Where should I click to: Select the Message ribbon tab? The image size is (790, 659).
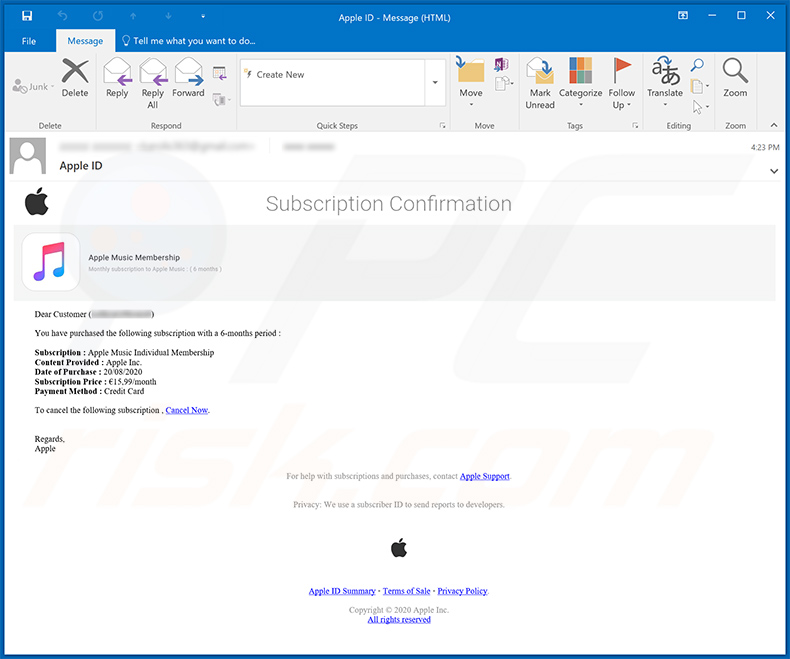pos(85,41)
